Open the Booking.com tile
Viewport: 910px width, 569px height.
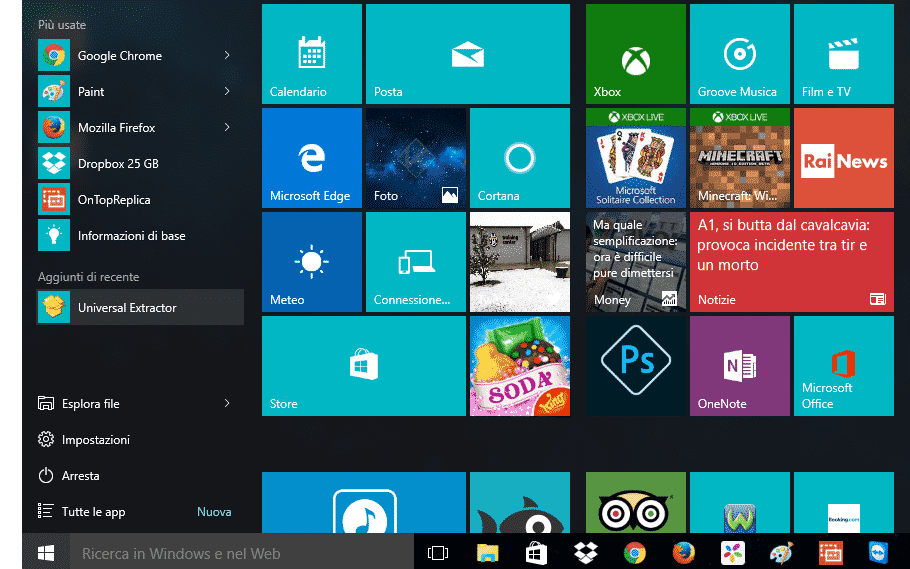(x=843, y=503)
